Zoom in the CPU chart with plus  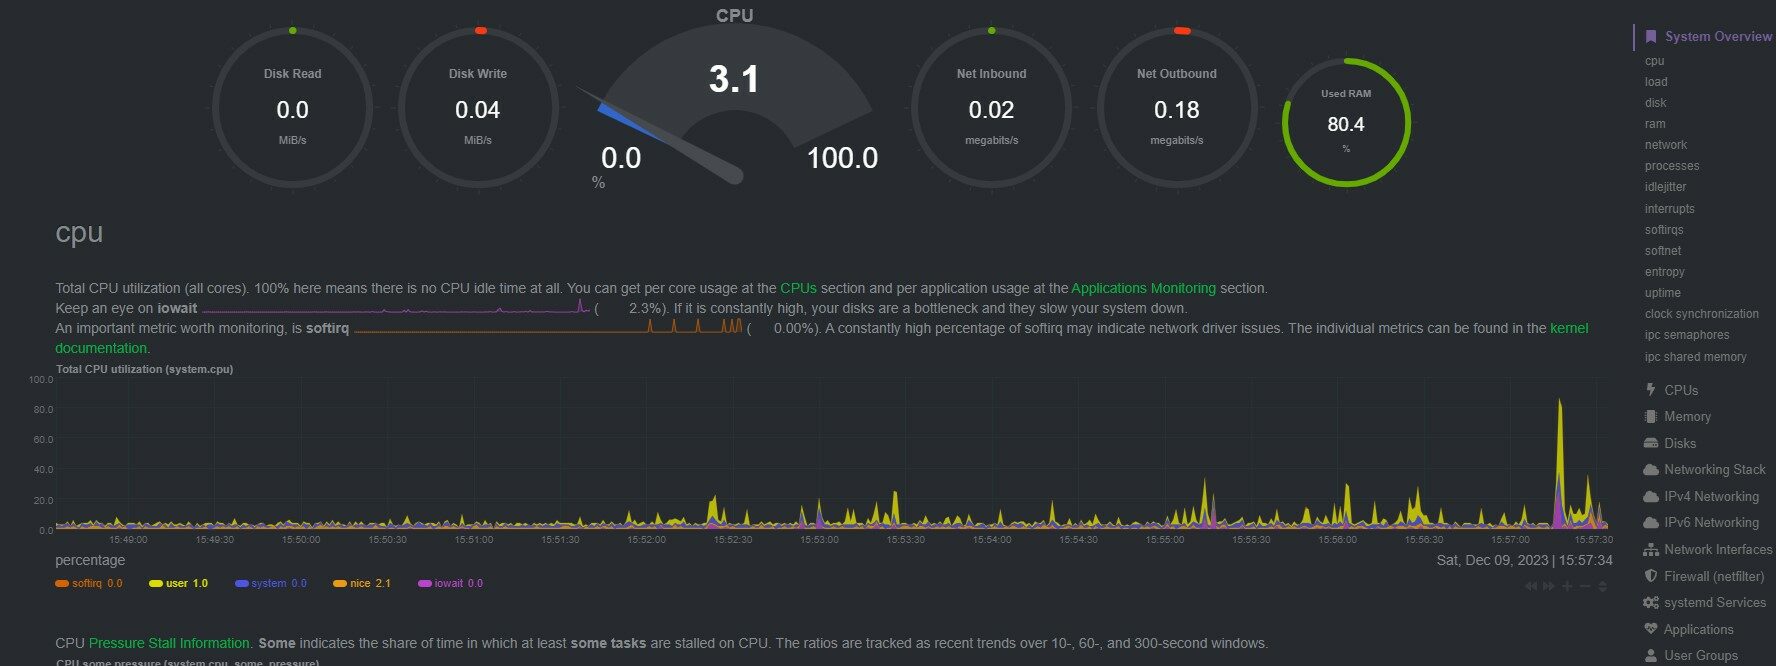click(1567, 586)
